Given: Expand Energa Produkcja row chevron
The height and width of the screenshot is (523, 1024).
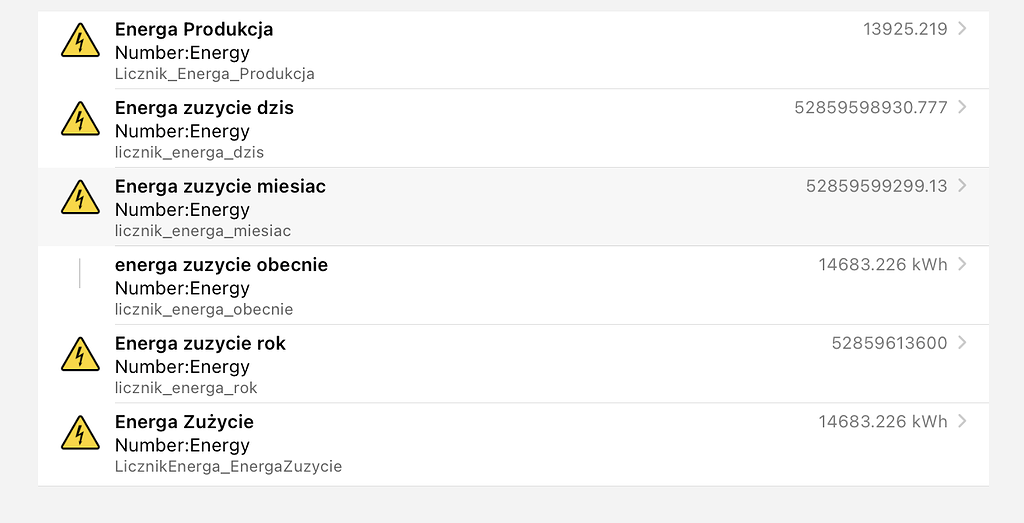Looking at the screenshot, I should [x=962, y=29].
